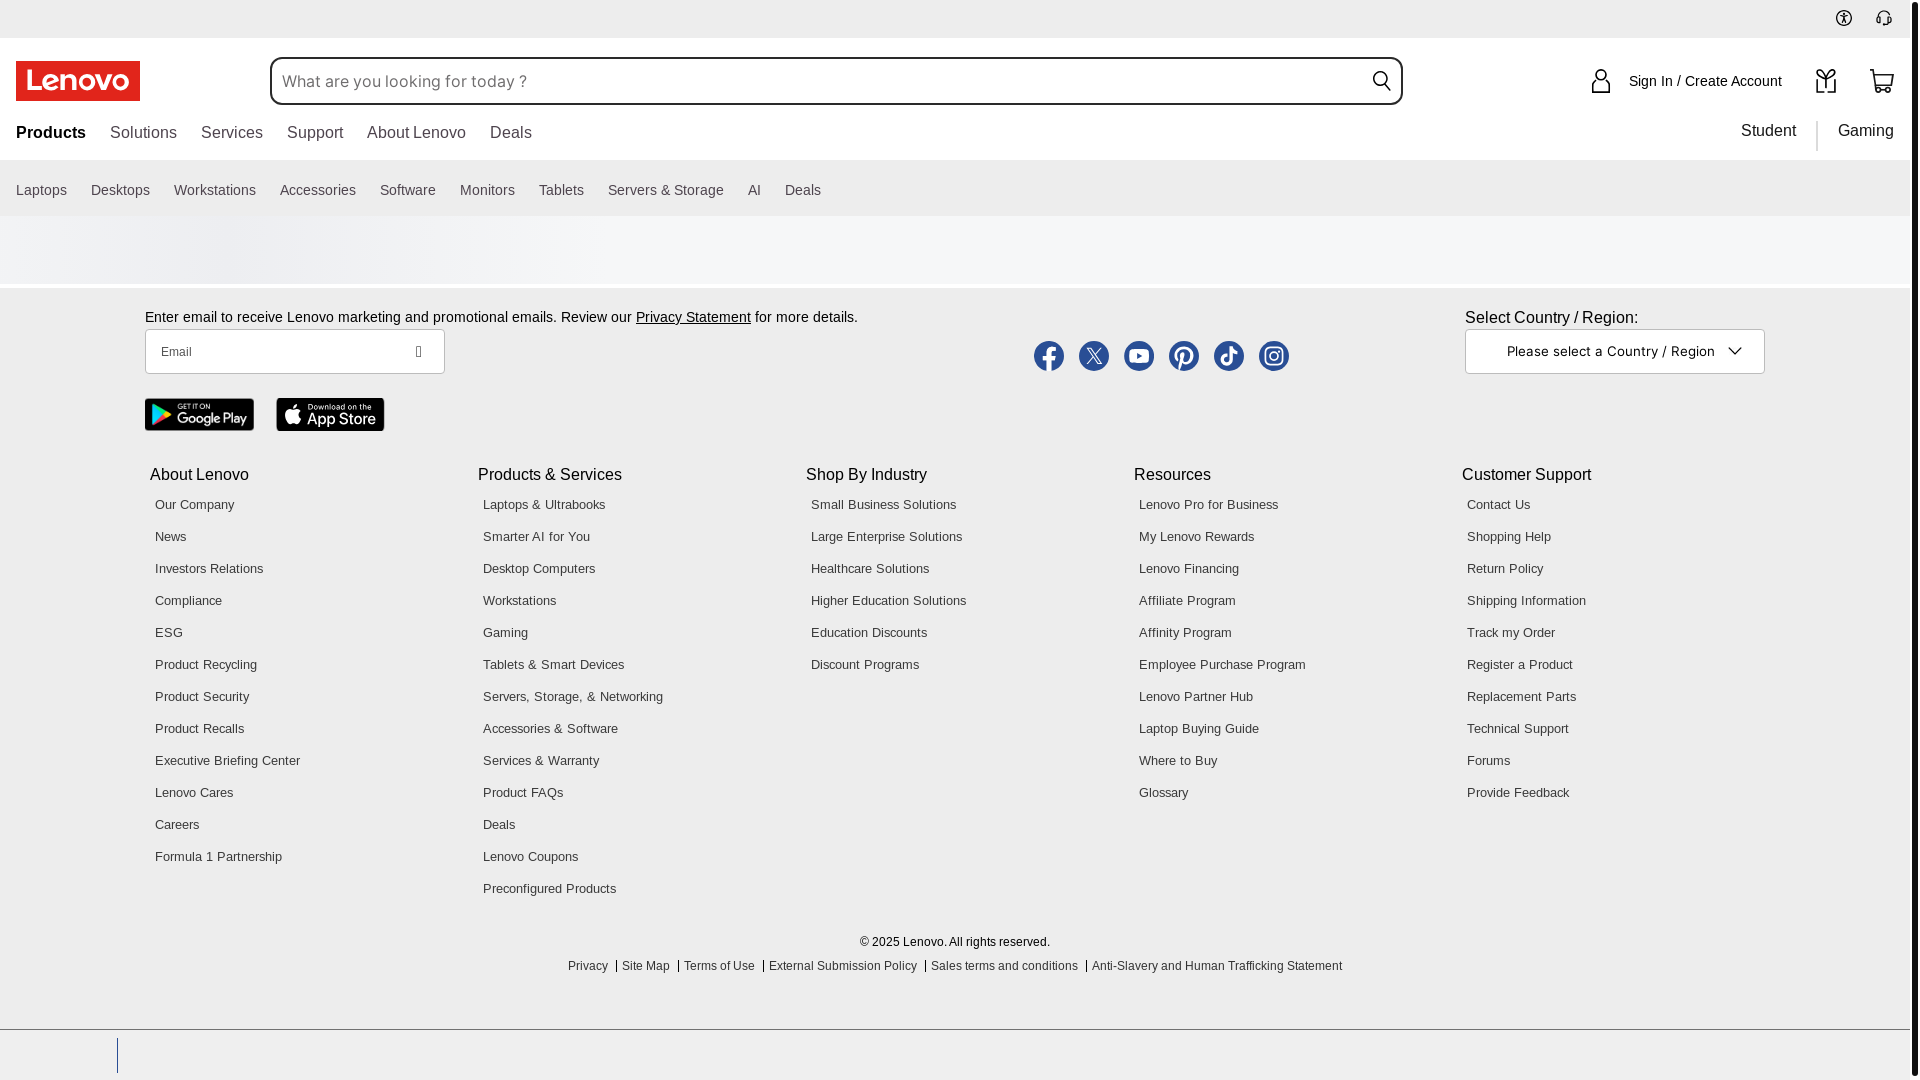Viewport: 1920px width, 1080px height.
Task: Open Lenovo X (Twitter) icon
Action: pyautogui.click(x=1094, y=356)
